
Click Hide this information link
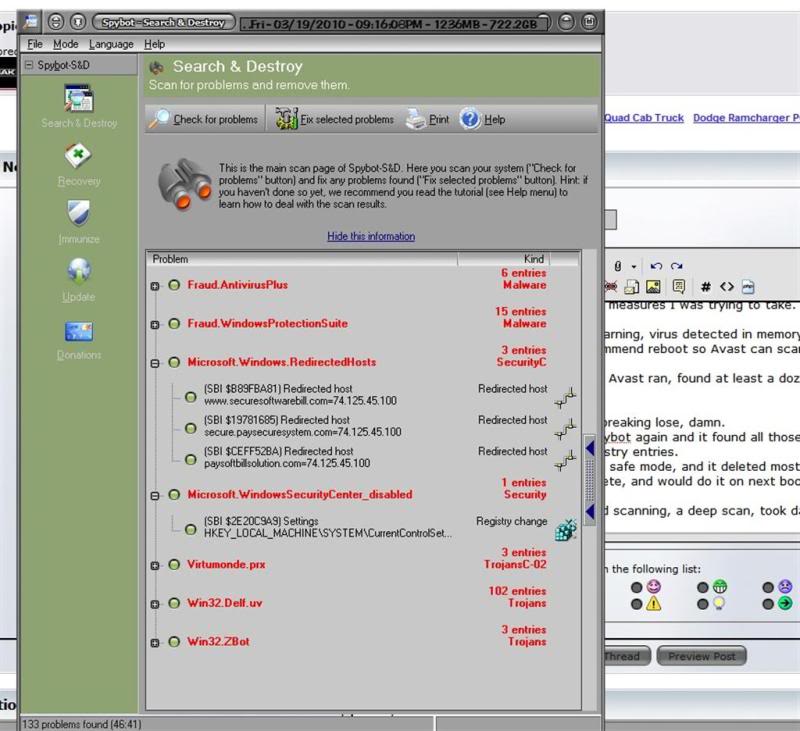point(371,236)
